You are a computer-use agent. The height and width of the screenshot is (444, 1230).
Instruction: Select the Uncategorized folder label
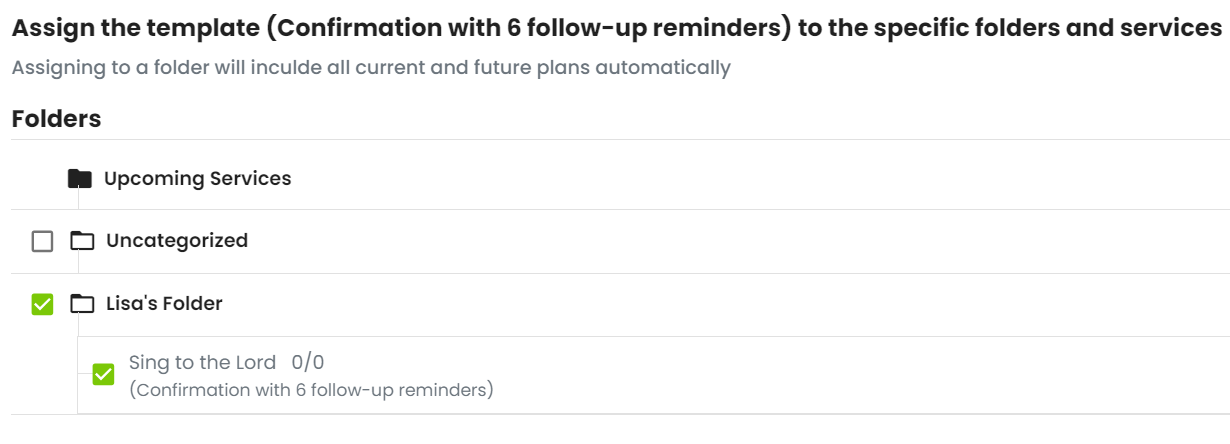(177, 241)
